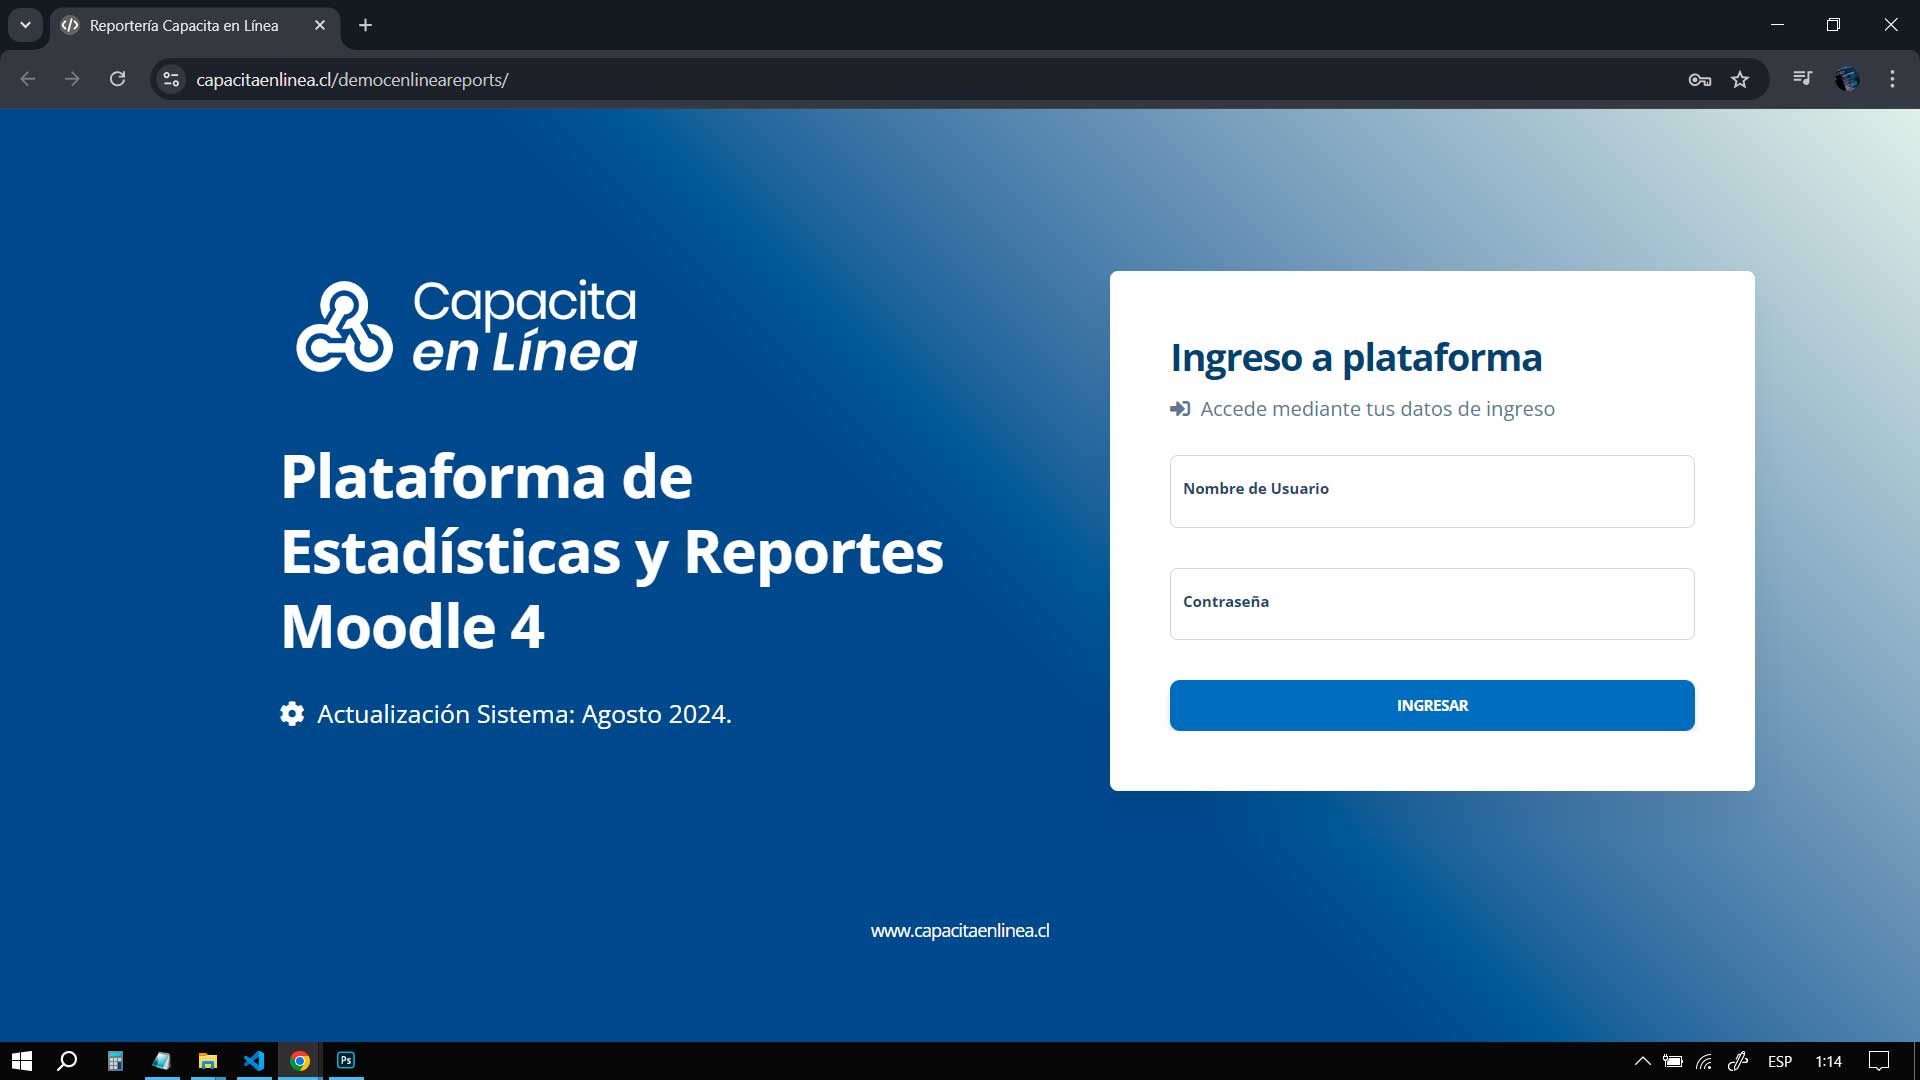This screenshot has width=1920, height=1080.
Task: Open the notepad app icon in taskbar
Action: pyautogui.click(x=161, y=1061)
